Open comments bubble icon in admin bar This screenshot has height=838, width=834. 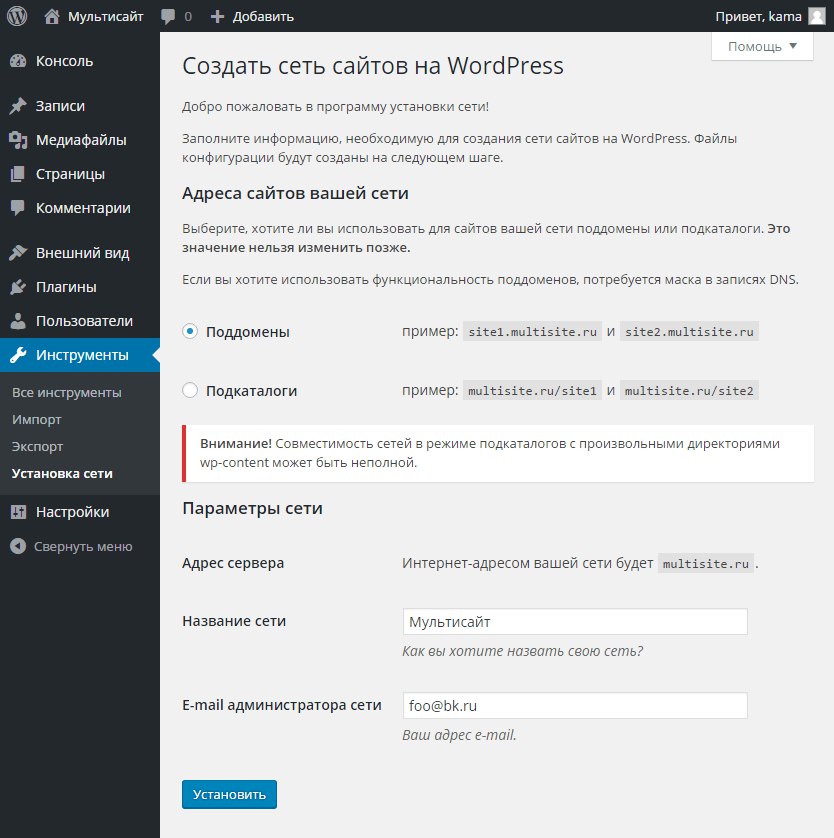point(168,17)
